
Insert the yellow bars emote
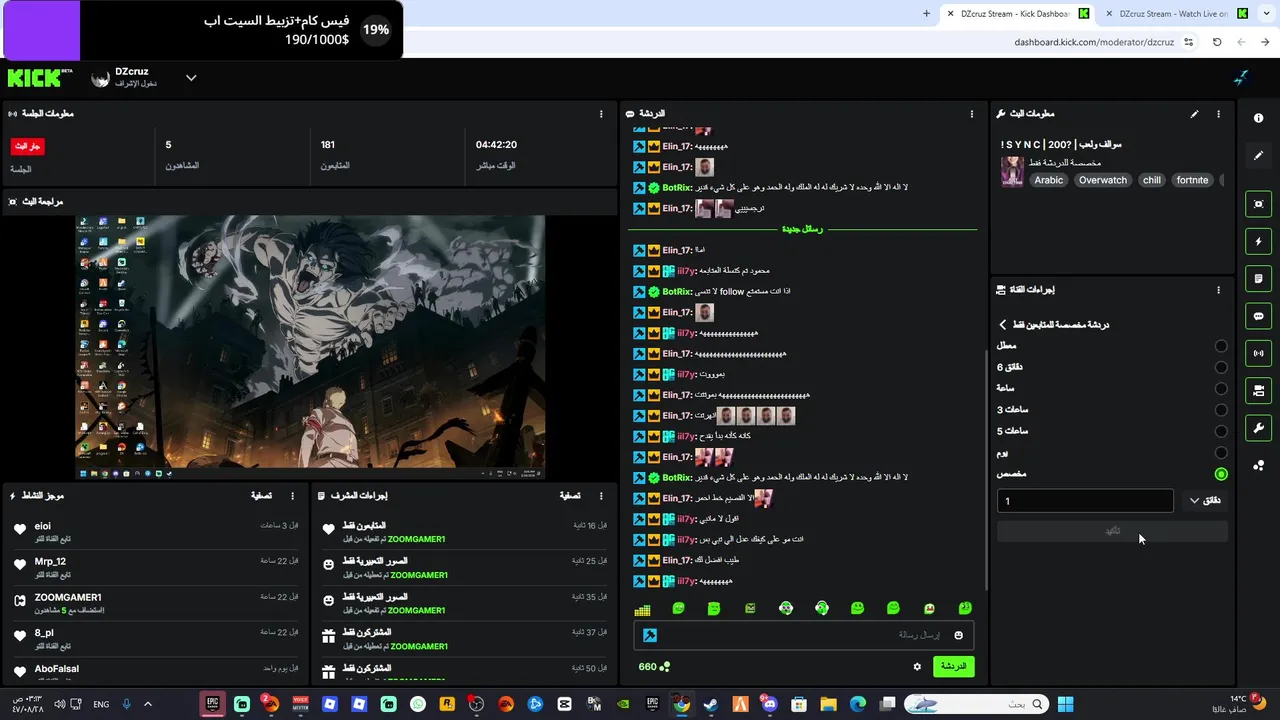[x=643, y=609]
